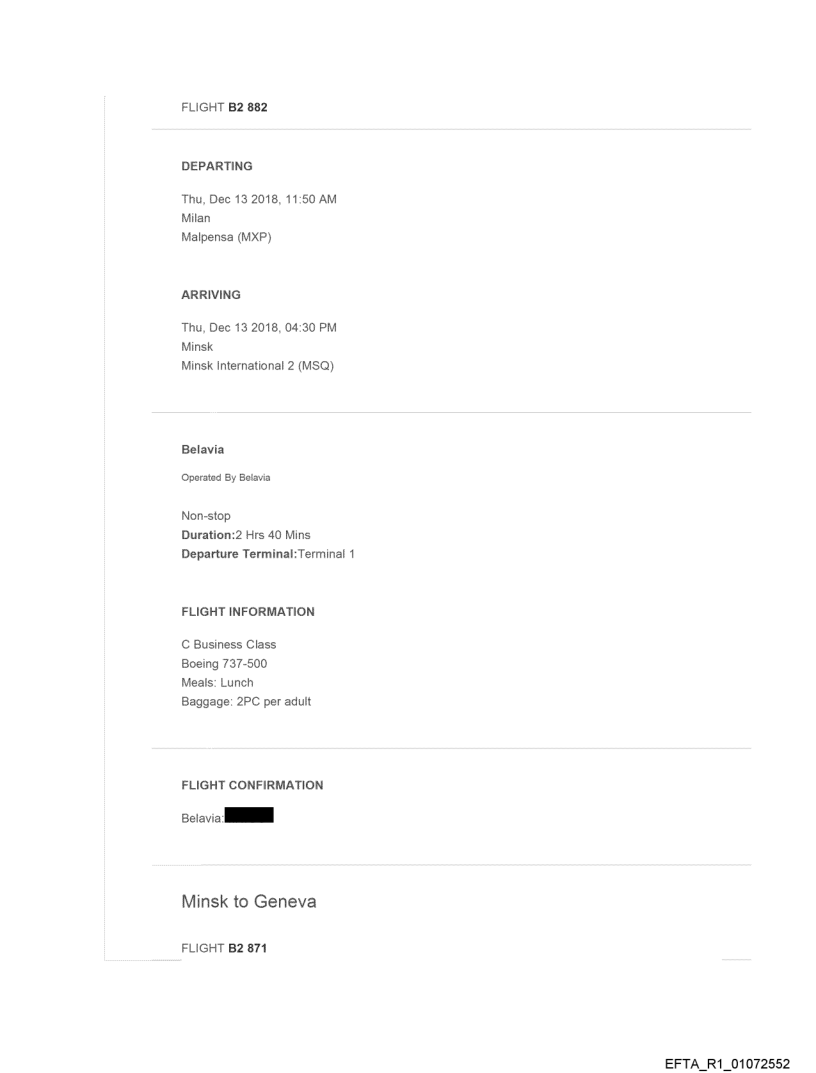This screenshot has width=816, height=1073.
Task: Click the FLIGHT B2 882 header
Action: (224, 108)
